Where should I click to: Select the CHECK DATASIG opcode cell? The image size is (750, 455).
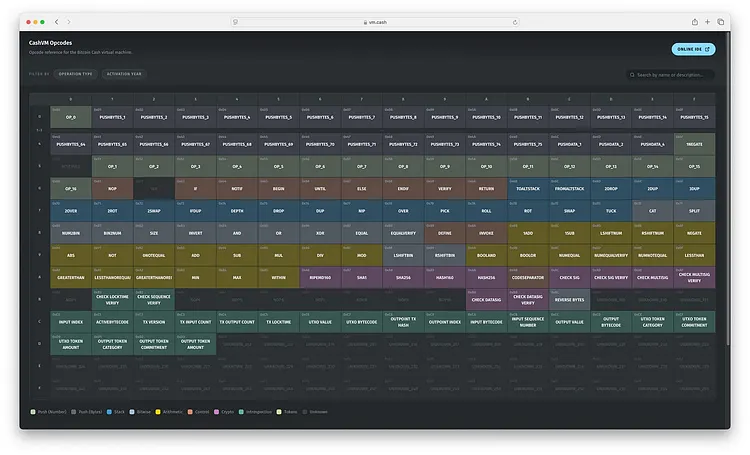click(486, 300)
